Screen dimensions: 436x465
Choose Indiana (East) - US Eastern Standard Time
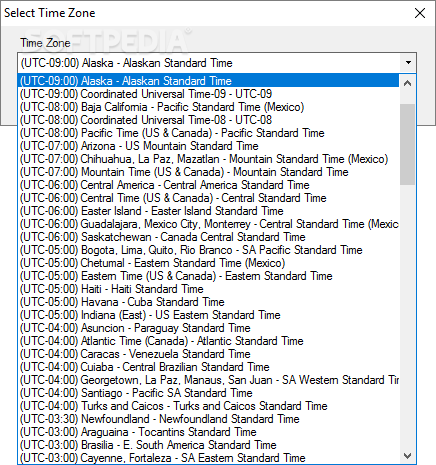[209, 315]
